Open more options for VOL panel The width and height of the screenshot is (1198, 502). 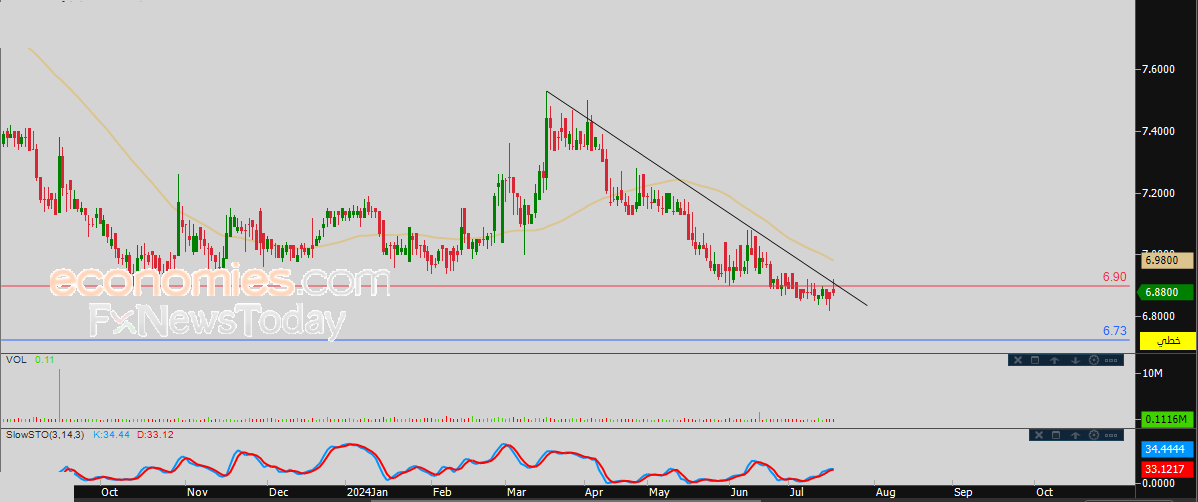tap(1113, 360)
